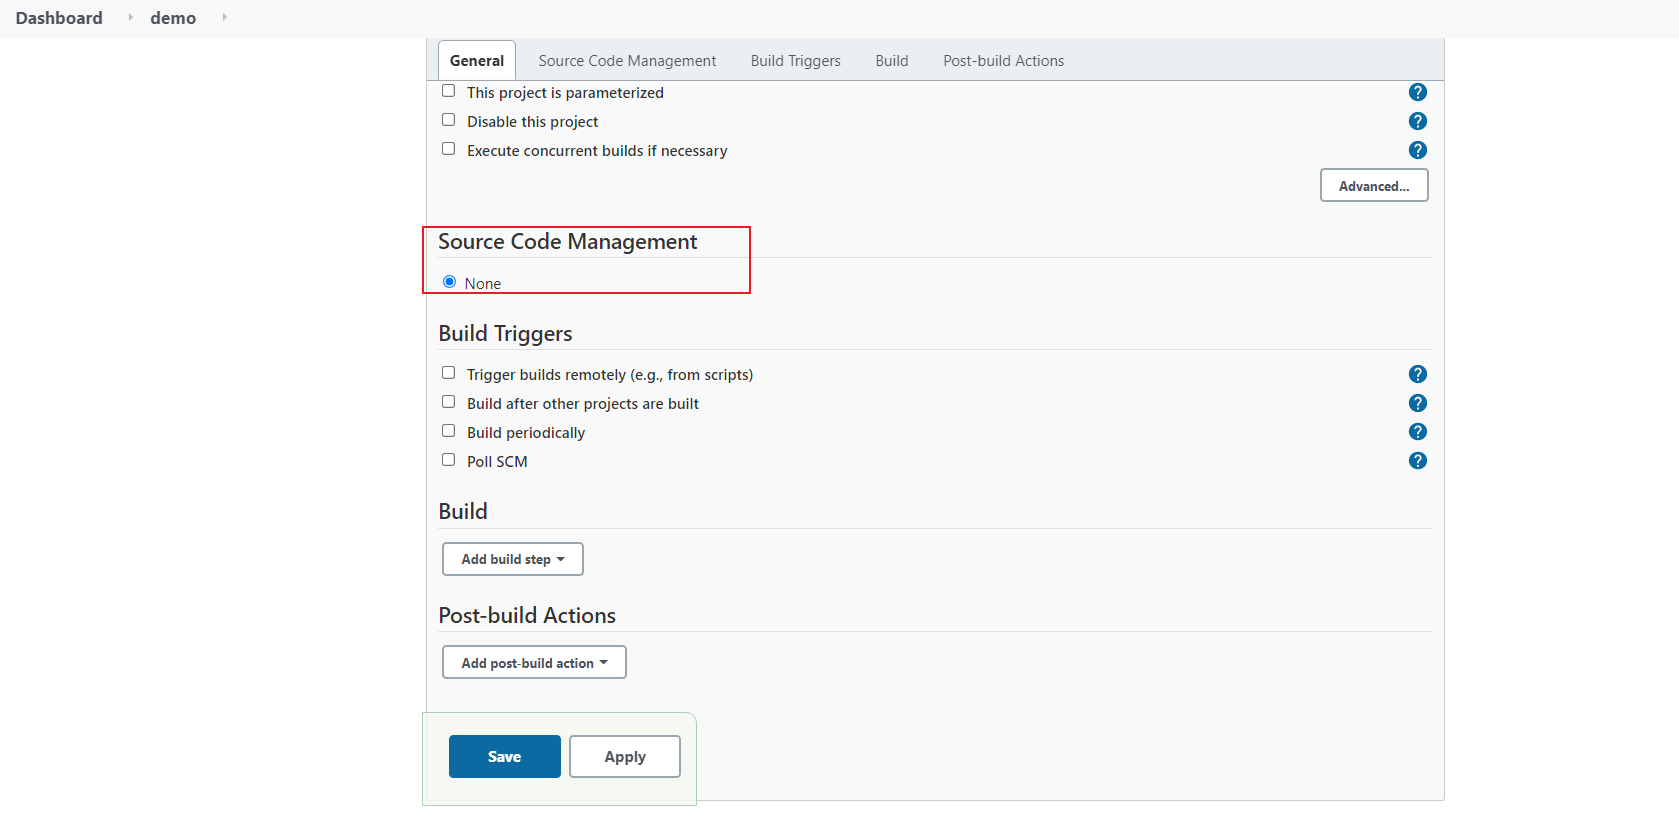This screenshot has width=1679, height=815.
Task: Show help for 'Build after other projects are built'
Action: 1417,403
